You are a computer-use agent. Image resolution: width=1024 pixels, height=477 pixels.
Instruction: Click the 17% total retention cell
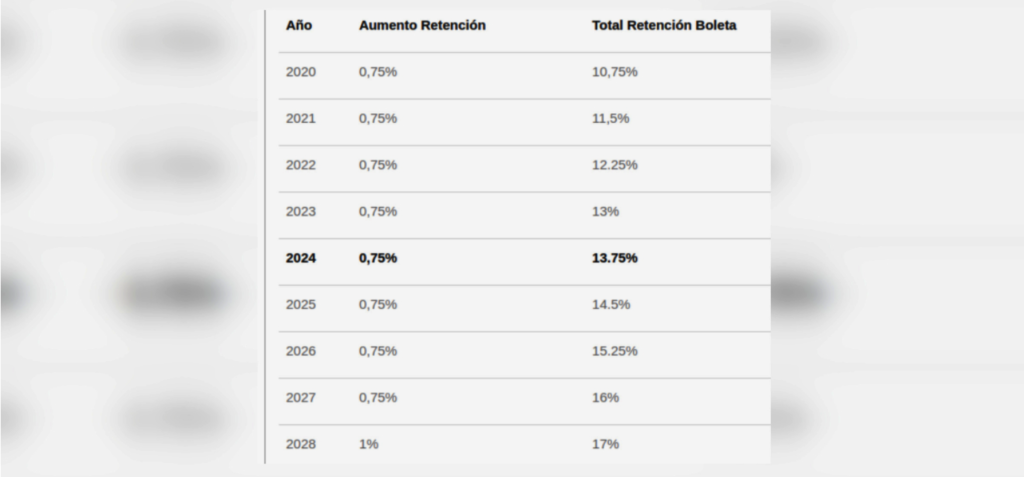pyautogui.click(x=606, y=444)
